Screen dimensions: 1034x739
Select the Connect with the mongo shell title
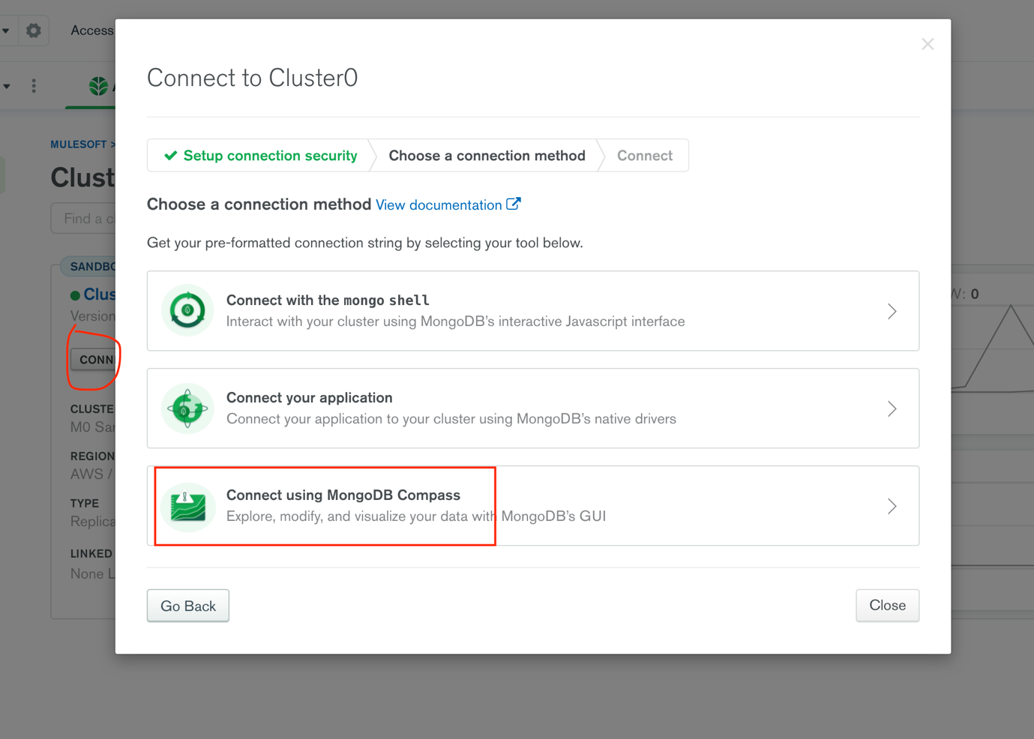click(328, 301)
